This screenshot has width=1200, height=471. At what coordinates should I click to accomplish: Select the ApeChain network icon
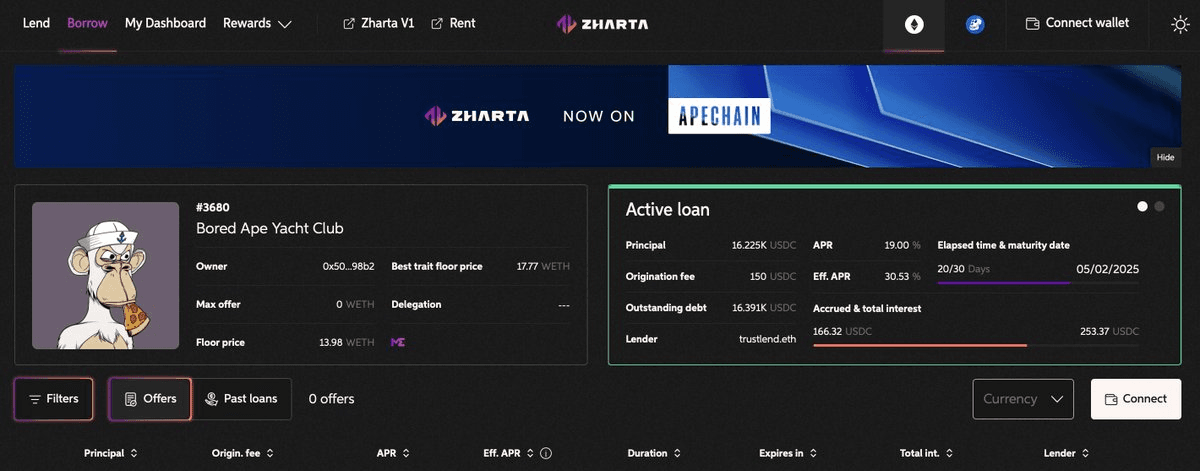(975, 25)
